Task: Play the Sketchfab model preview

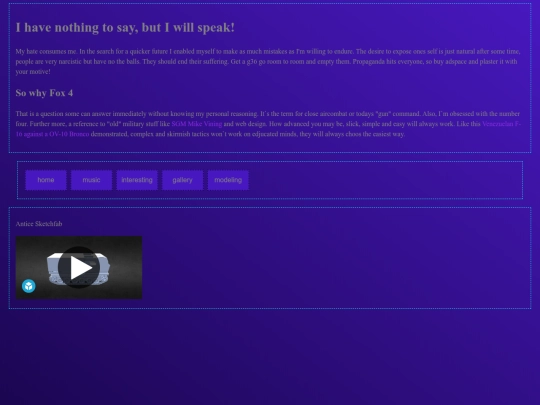Action: [79, 267]
